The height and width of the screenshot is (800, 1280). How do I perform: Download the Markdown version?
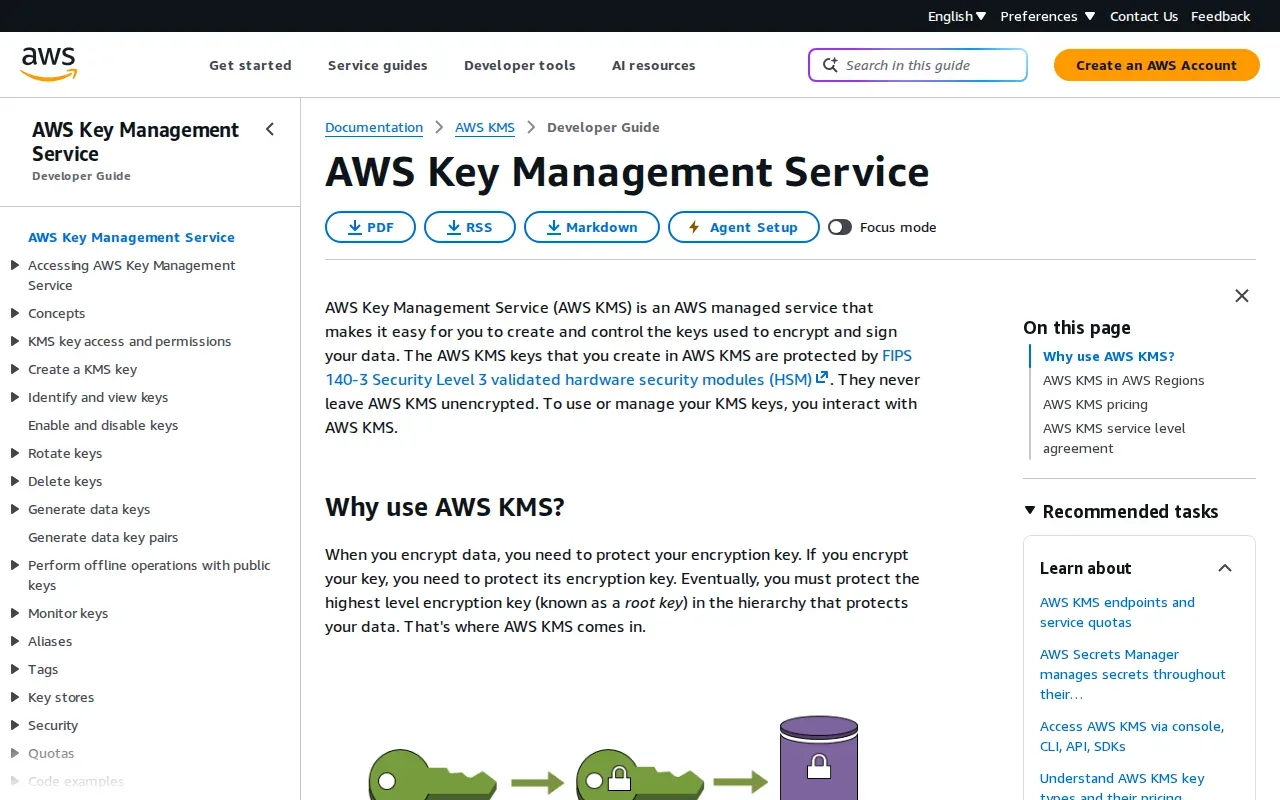point(592,227)
